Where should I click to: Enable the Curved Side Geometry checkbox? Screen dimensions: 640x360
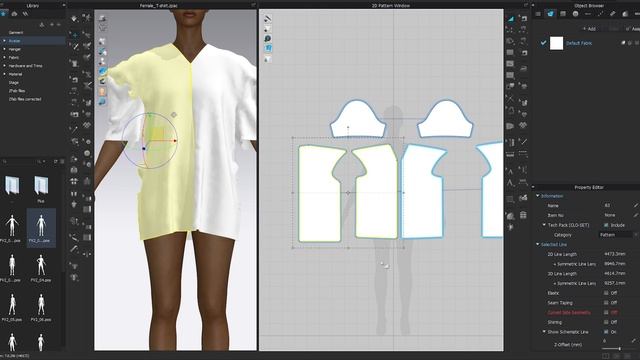(x=606, y=313)
